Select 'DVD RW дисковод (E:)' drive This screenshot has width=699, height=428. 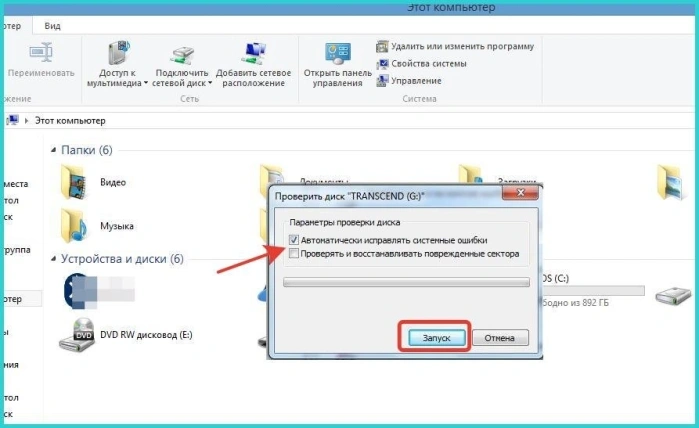pyautogui.click(x=126, y=335)
